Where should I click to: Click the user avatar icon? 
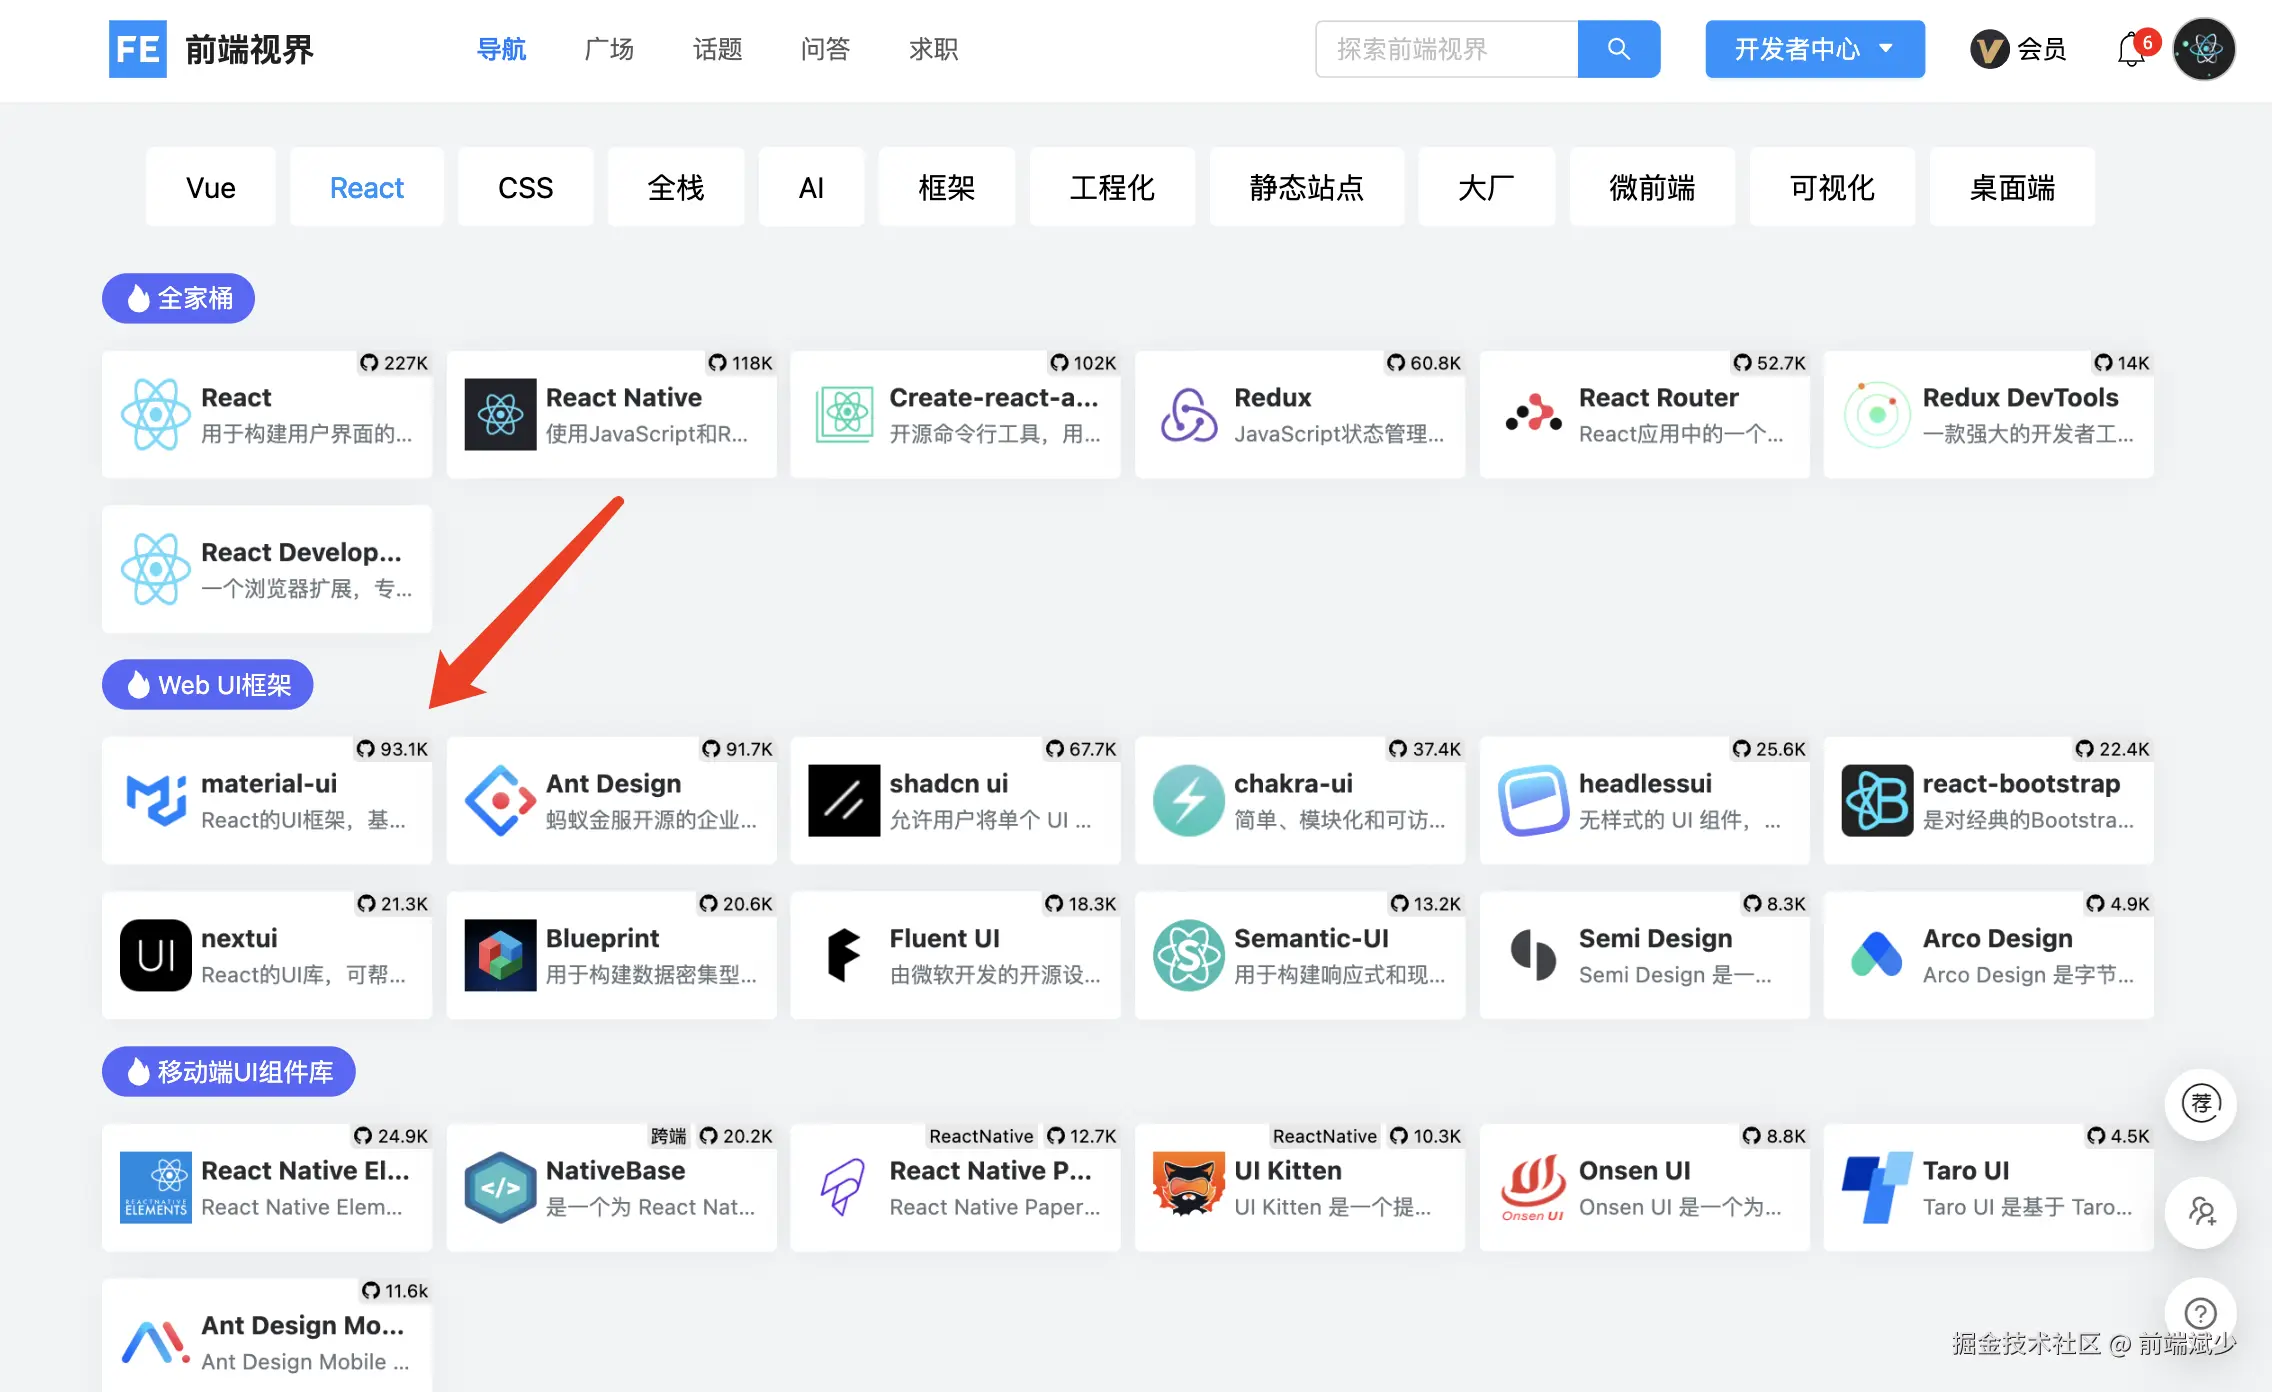[2203, 49]
